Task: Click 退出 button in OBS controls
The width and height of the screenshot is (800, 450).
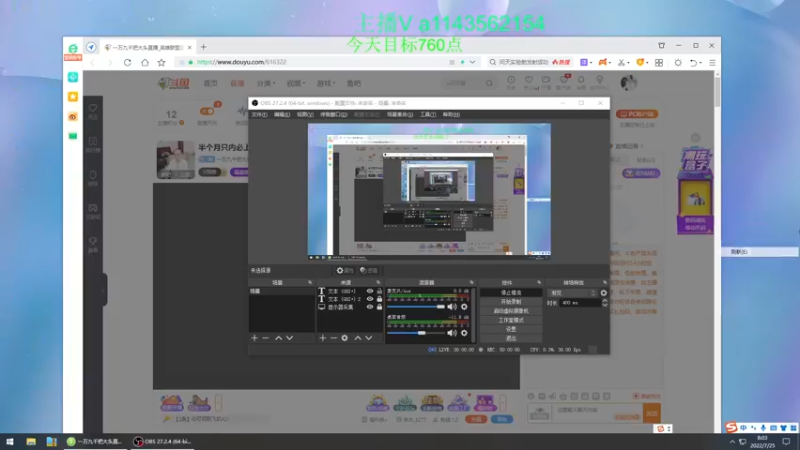Action: [x=511, y=338]
